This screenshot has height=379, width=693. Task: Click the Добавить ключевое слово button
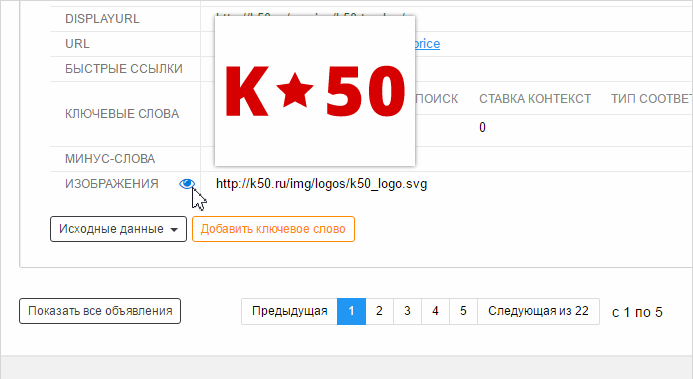point(273,229)
